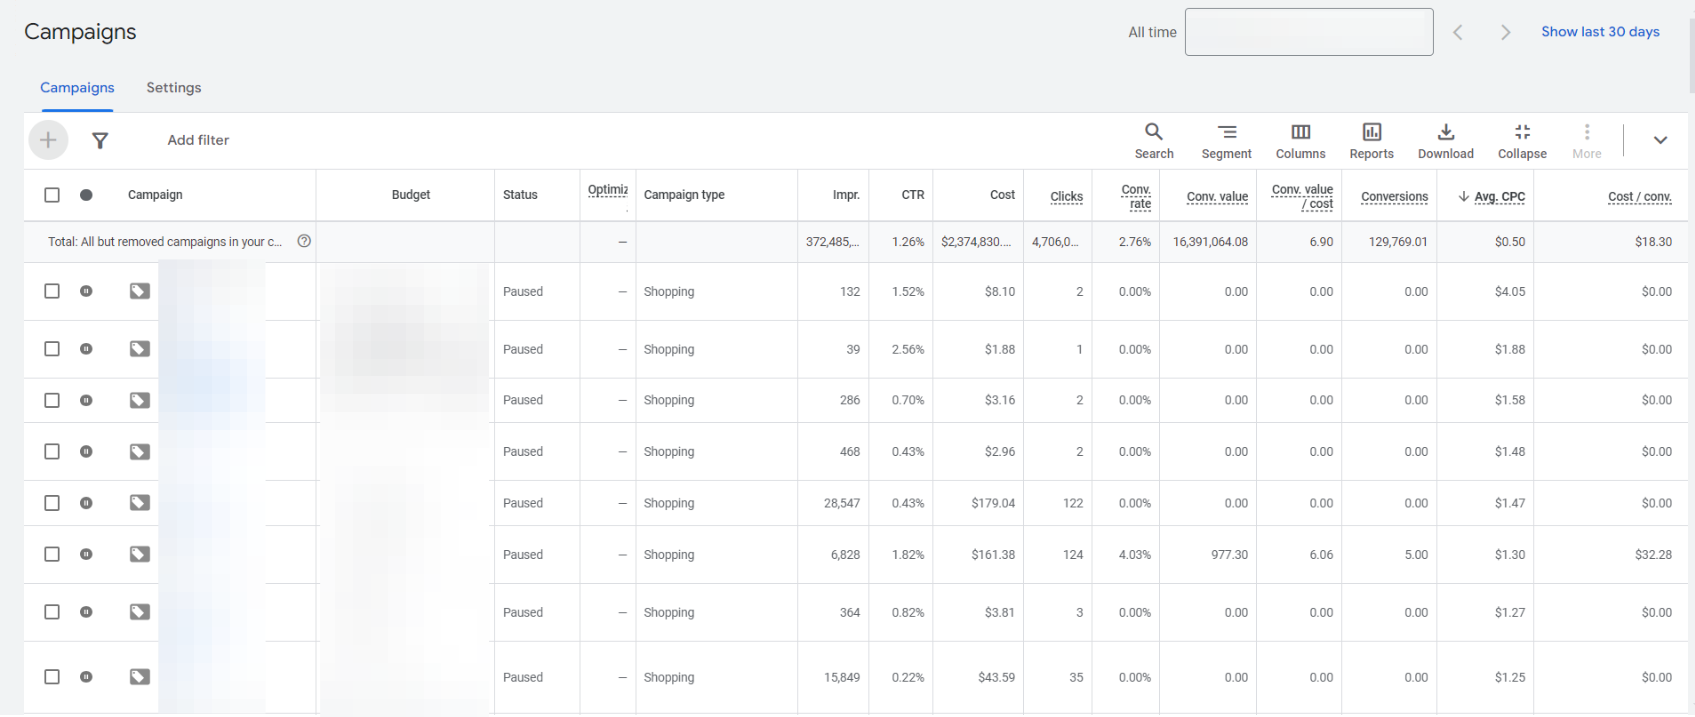Switch to the Settings tab
This screenshot has width=1695, height=717.
click(x=174, y=88)
